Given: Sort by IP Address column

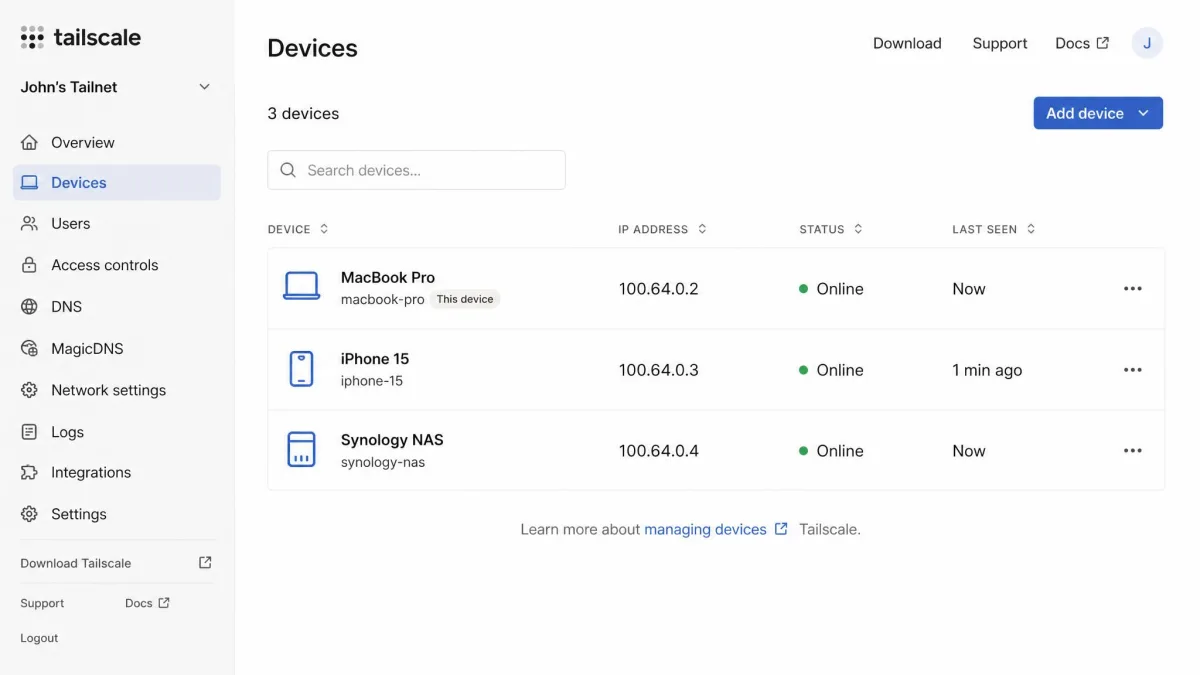Looking at the screenshot, I should (662, 229).
